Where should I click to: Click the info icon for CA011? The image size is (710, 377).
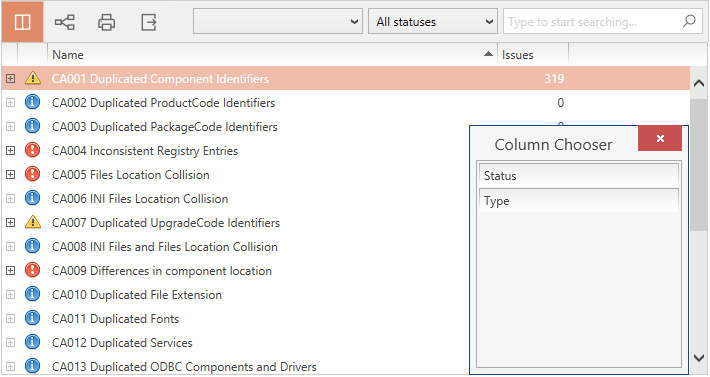[x=33, y=318]
